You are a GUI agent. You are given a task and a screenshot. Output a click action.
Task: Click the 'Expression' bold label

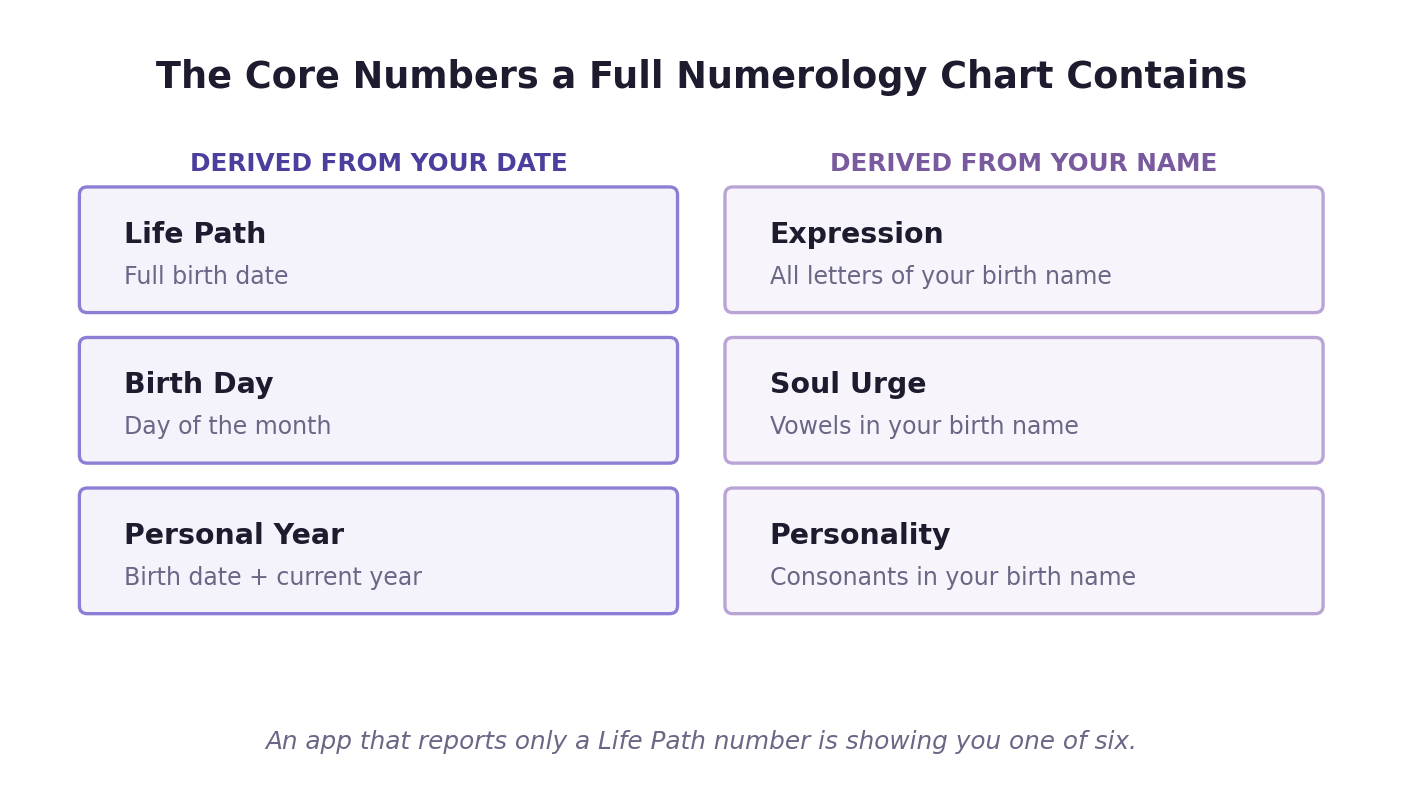click(857, 235)
